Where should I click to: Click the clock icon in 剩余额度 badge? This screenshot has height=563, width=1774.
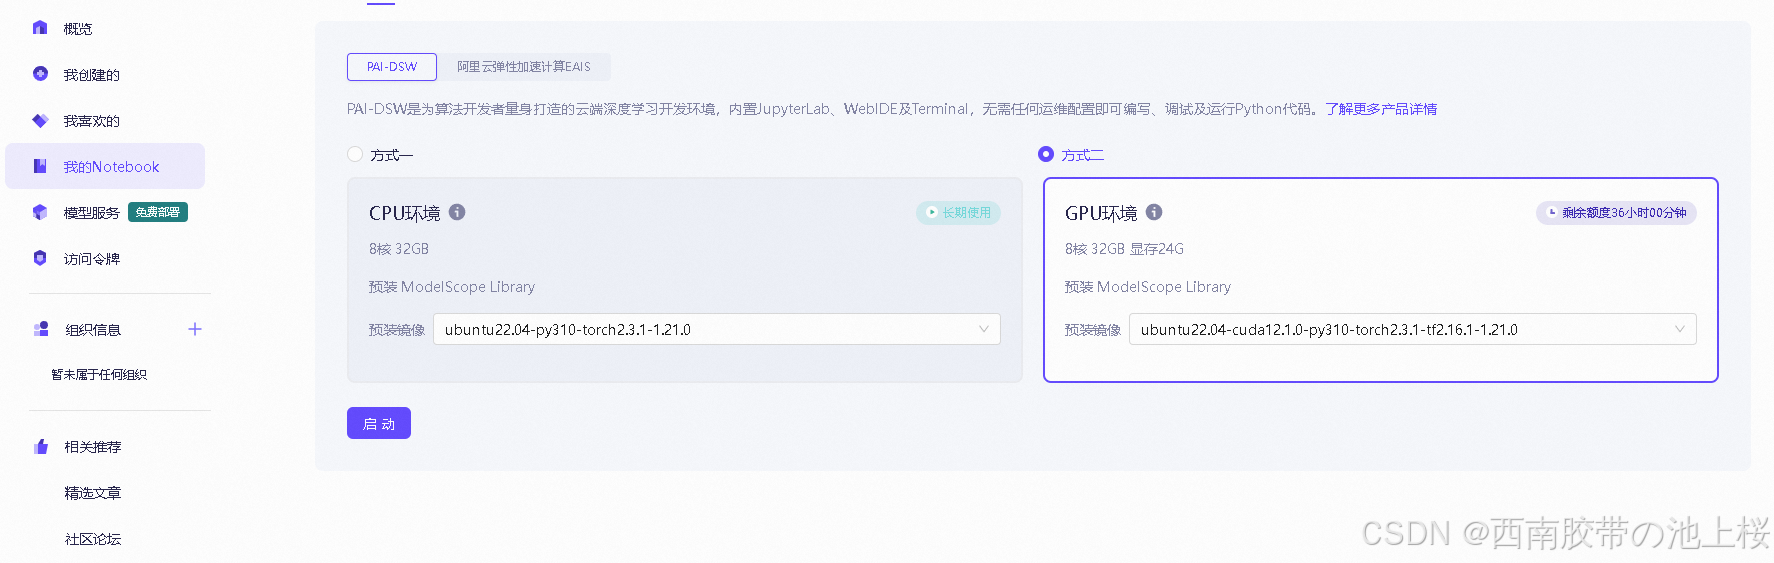click(1552, 212)
